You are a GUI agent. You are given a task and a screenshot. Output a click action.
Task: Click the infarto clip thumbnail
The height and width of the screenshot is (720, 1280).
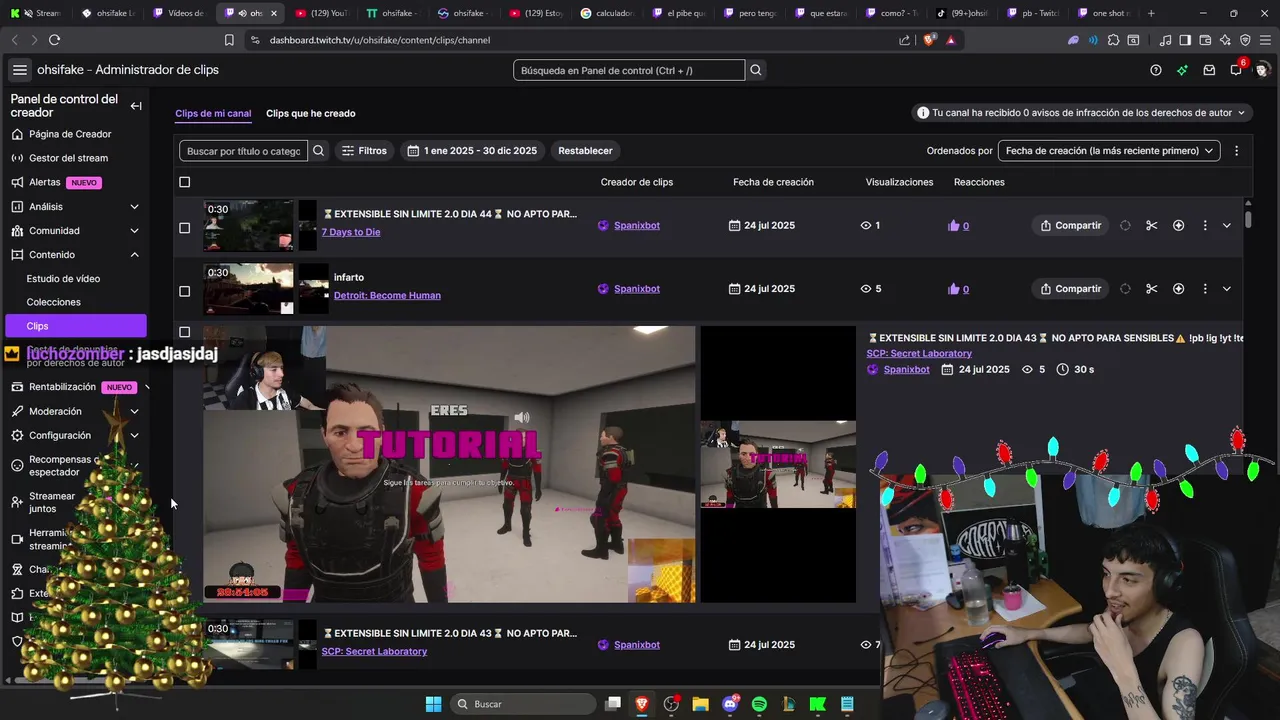(248, 289)
